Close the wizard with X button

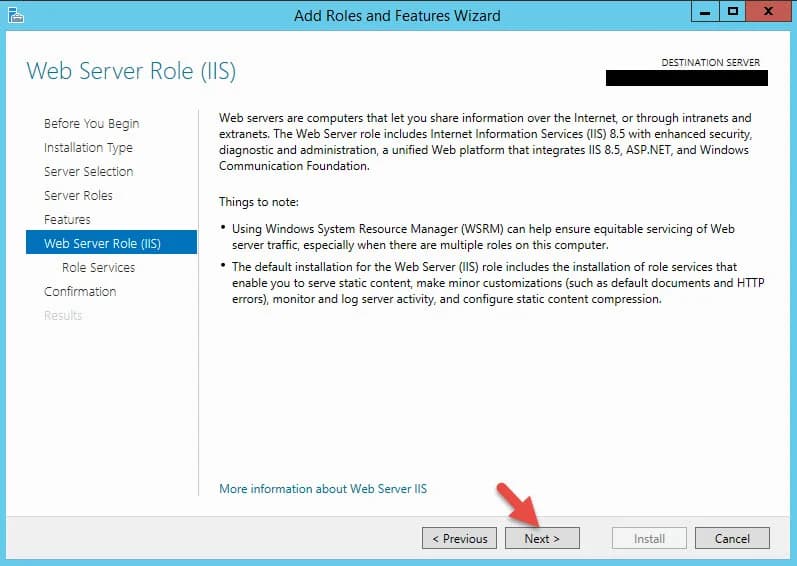(x=768, y=12)
